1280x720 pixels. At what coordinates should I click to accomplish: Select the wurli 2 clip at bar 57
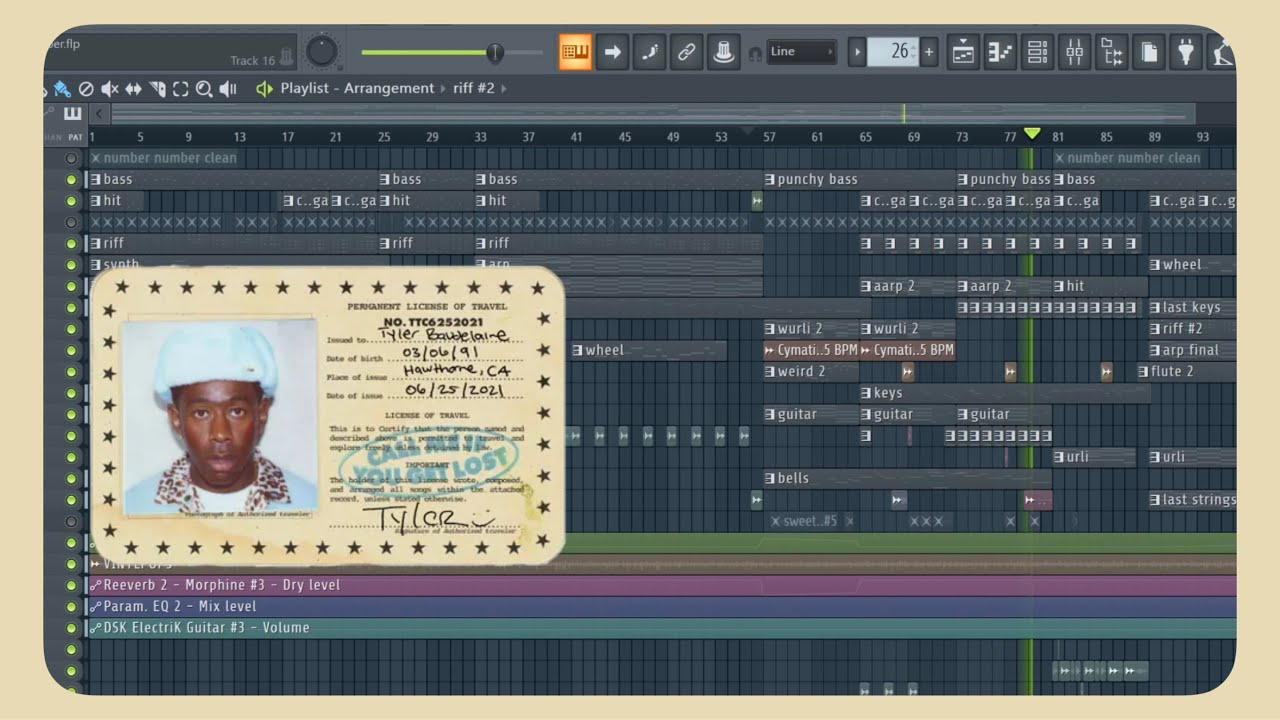point(811,329)
